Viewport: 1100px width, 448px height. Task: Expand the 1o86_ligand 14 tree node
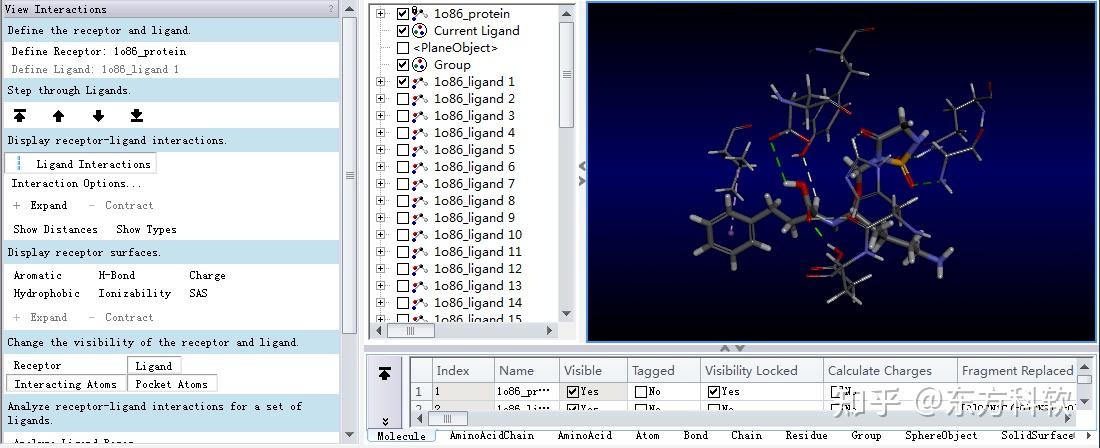(380, 303)
